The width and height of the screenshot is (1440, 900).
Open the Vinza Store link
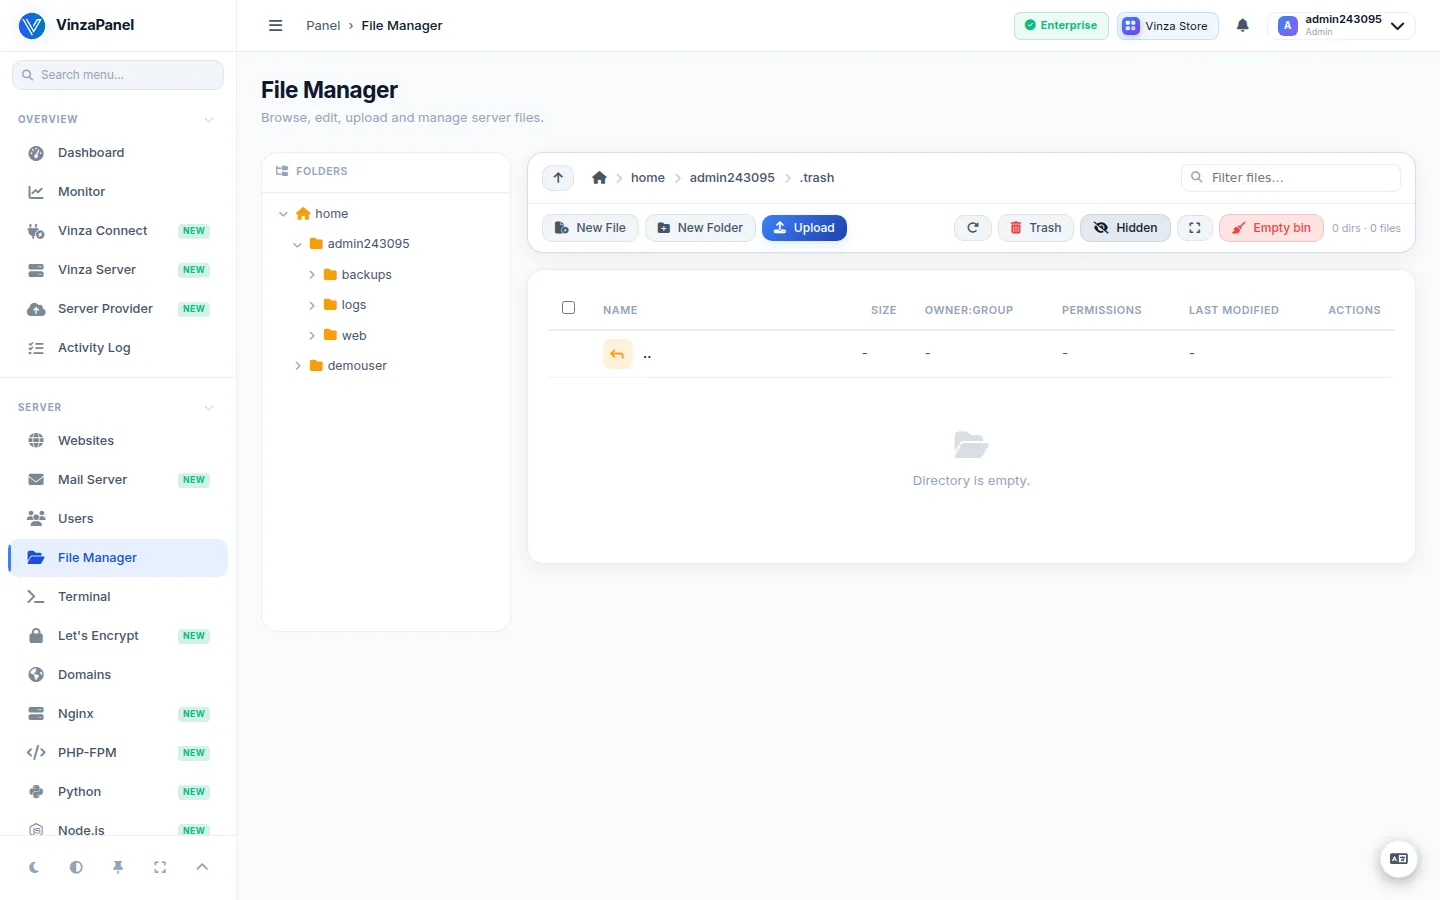click(x=1167, y=26)
